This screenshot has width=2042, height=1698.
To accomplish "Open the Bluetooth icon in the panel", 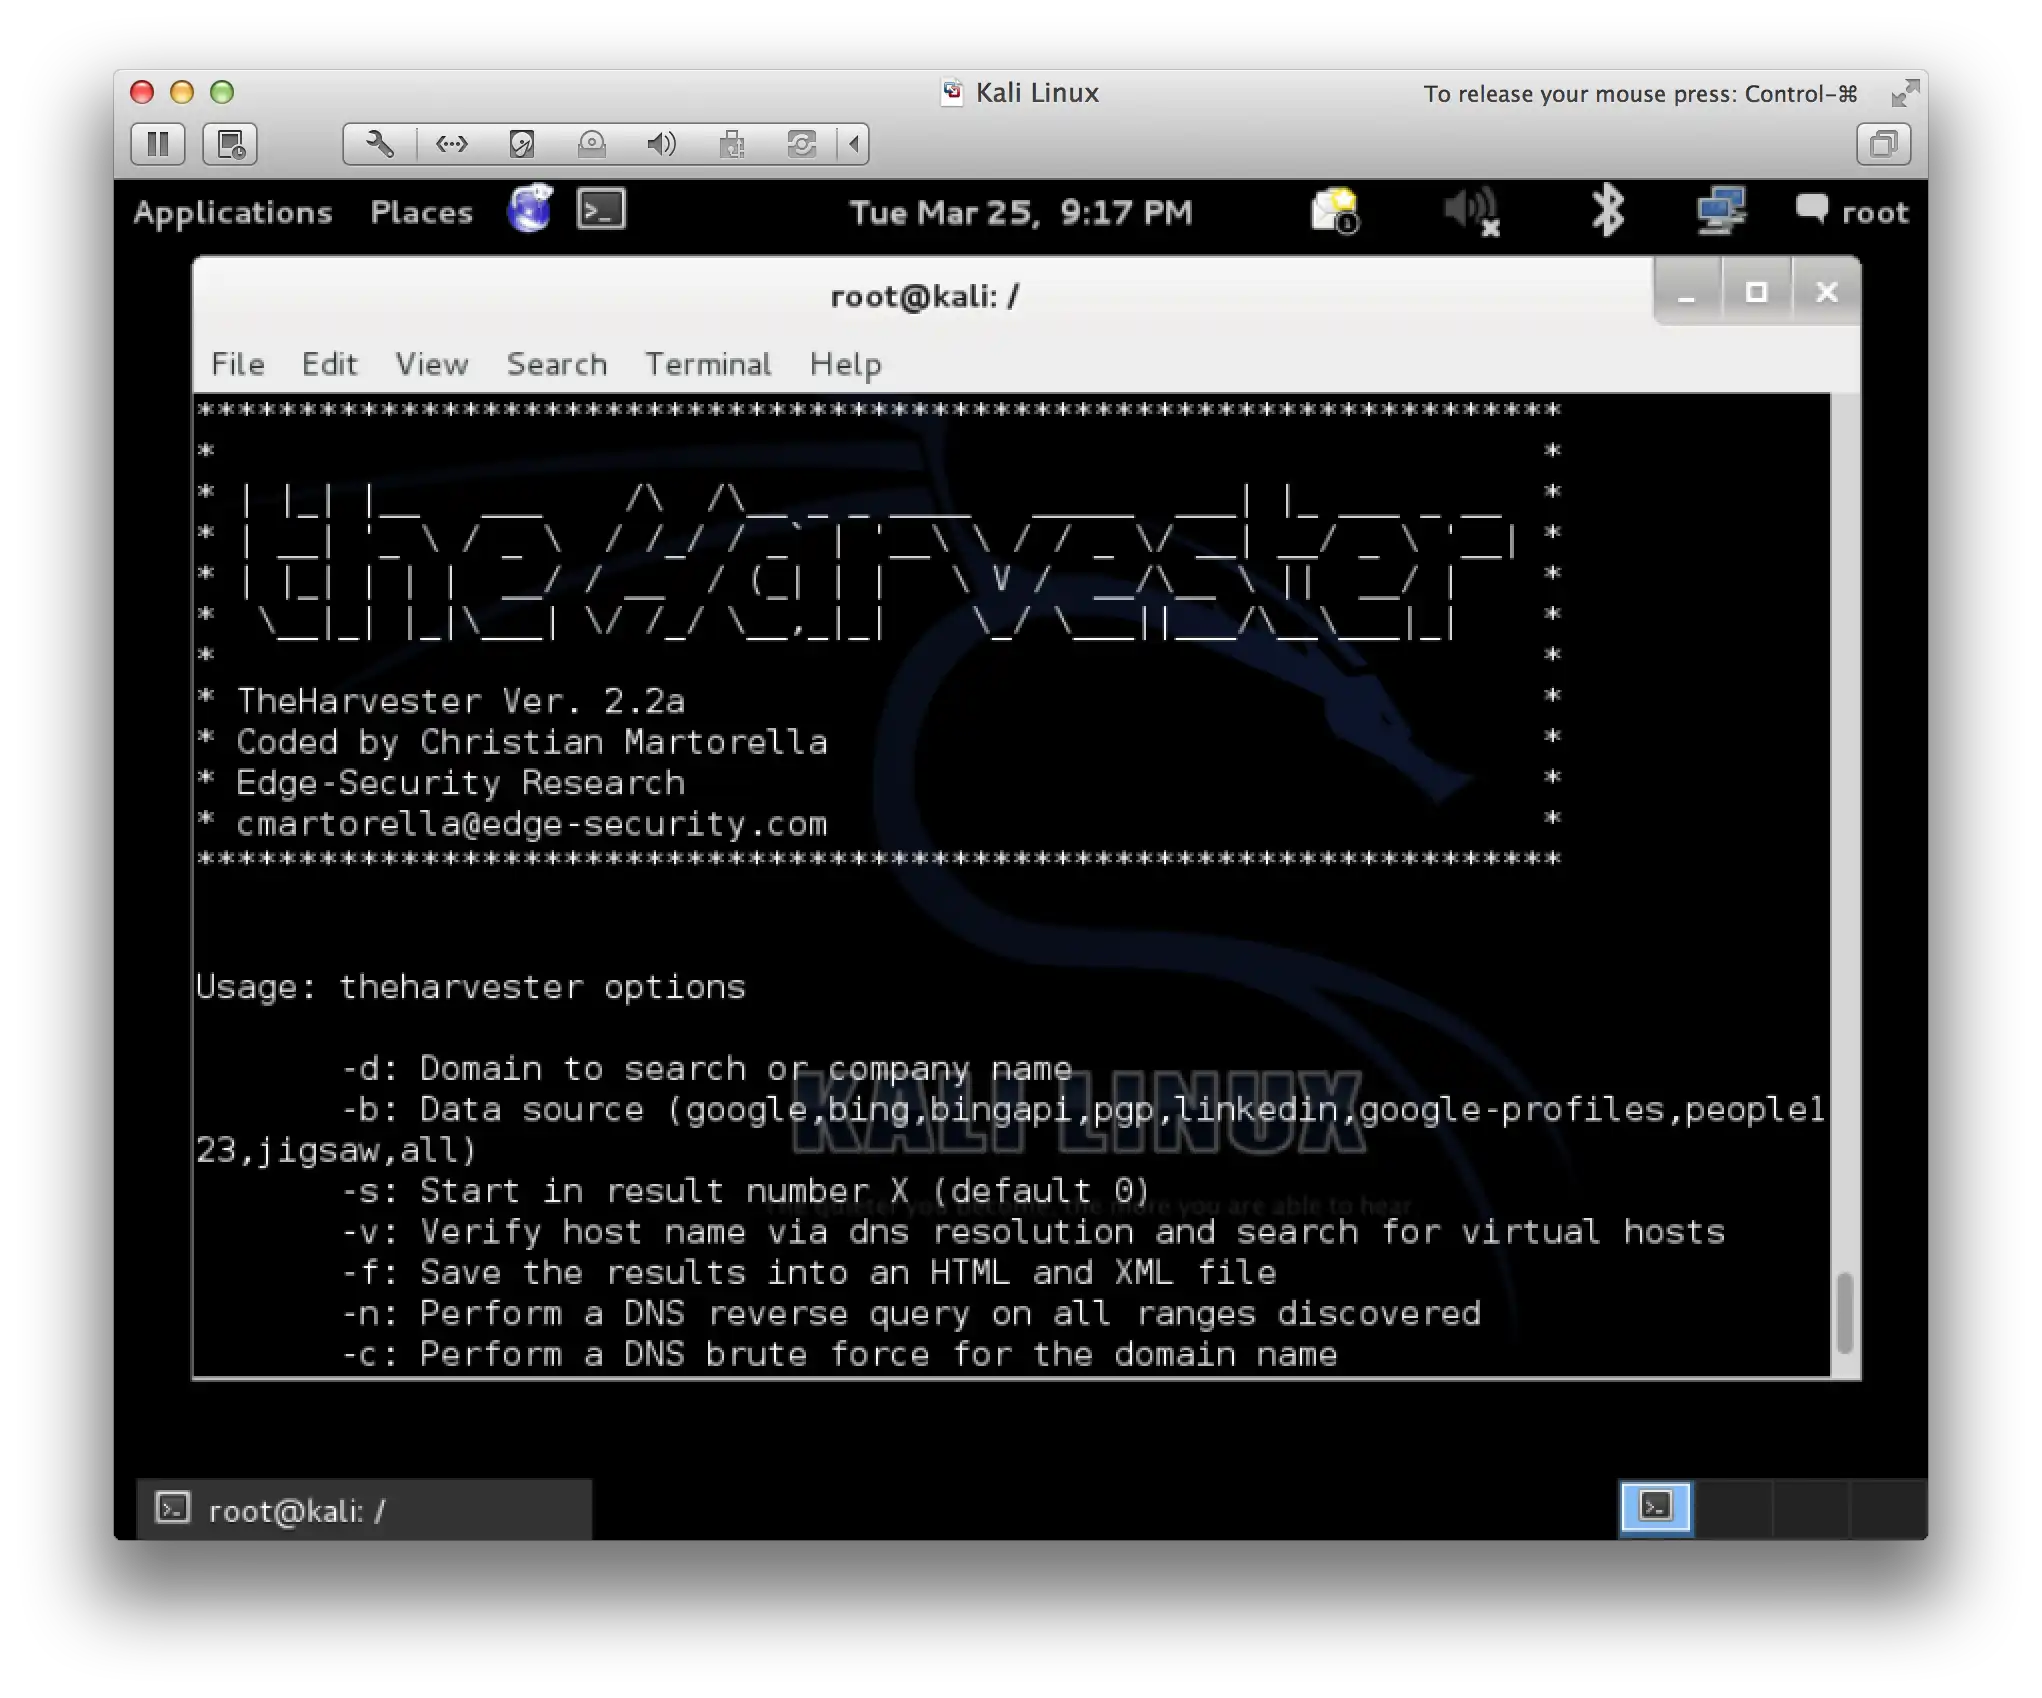I will [x=1608, y=210].
